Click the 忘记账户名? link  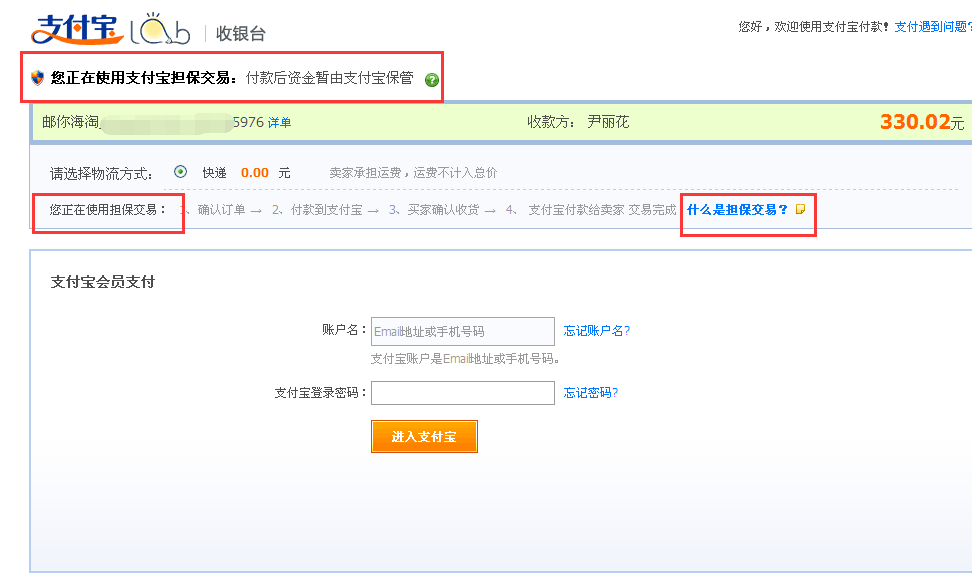[x=596, y=330]
